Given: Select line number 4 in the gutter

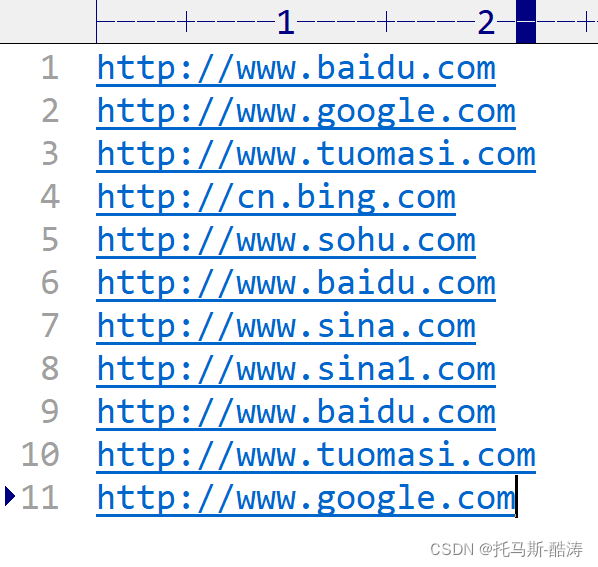Looking at the screenshot, I should pyautogui.click(x=50, y=197).
